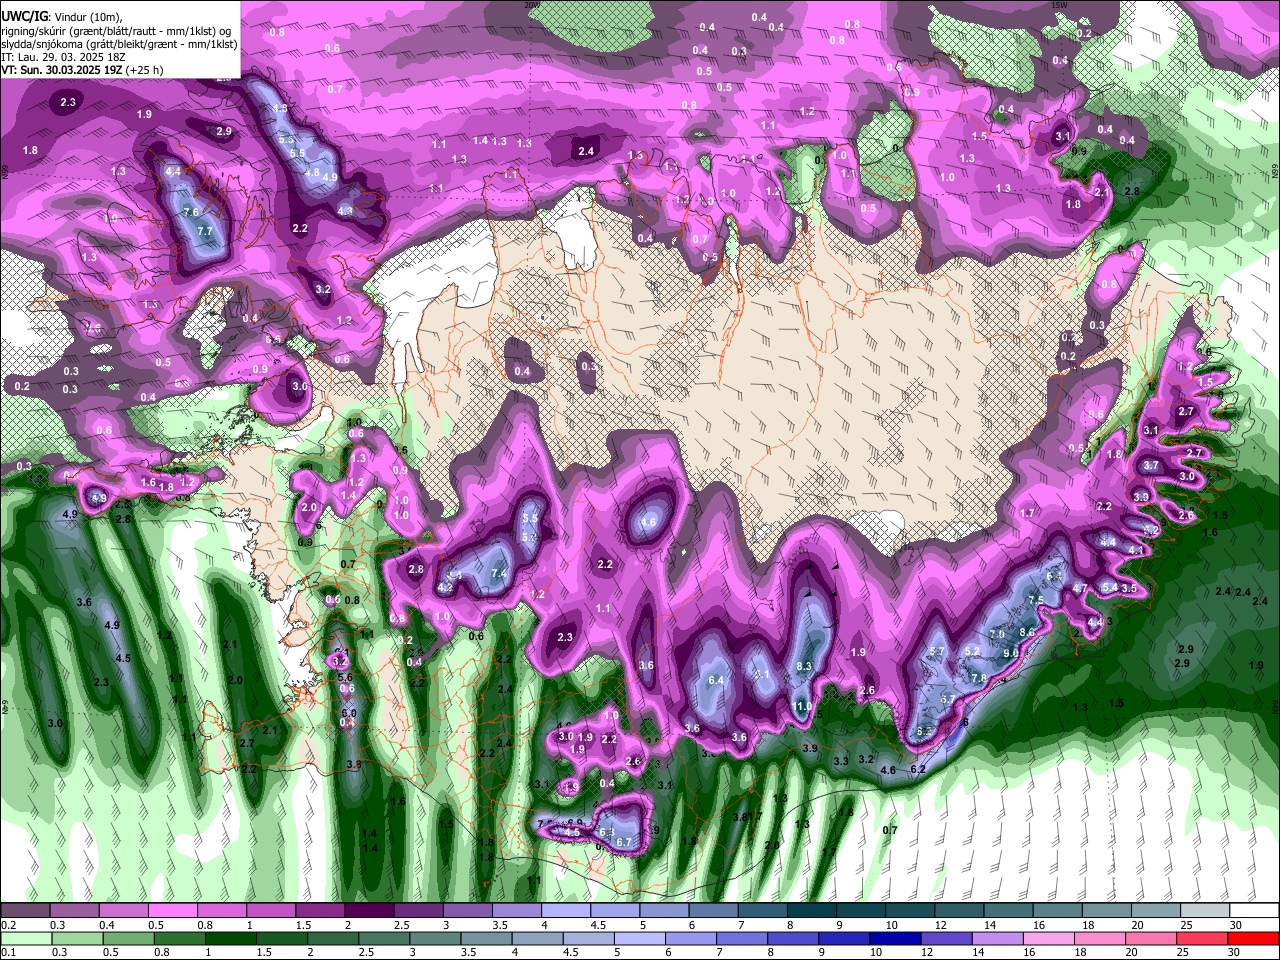Click the grey-green lower swatch between 3 and 3.5
This screenshot has height=960, width=1280.
point(435,939)
